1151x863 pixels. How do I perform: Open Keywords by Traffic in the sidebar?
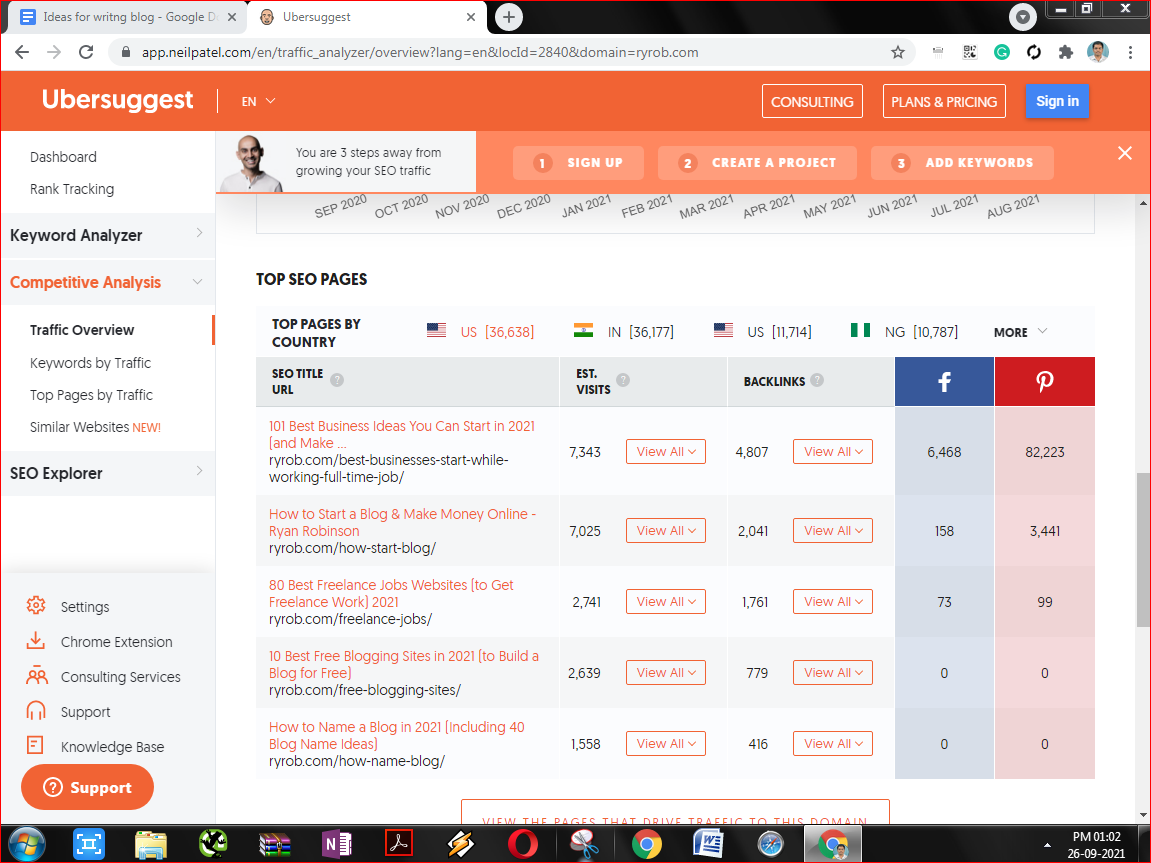click(x=90, y=363)
